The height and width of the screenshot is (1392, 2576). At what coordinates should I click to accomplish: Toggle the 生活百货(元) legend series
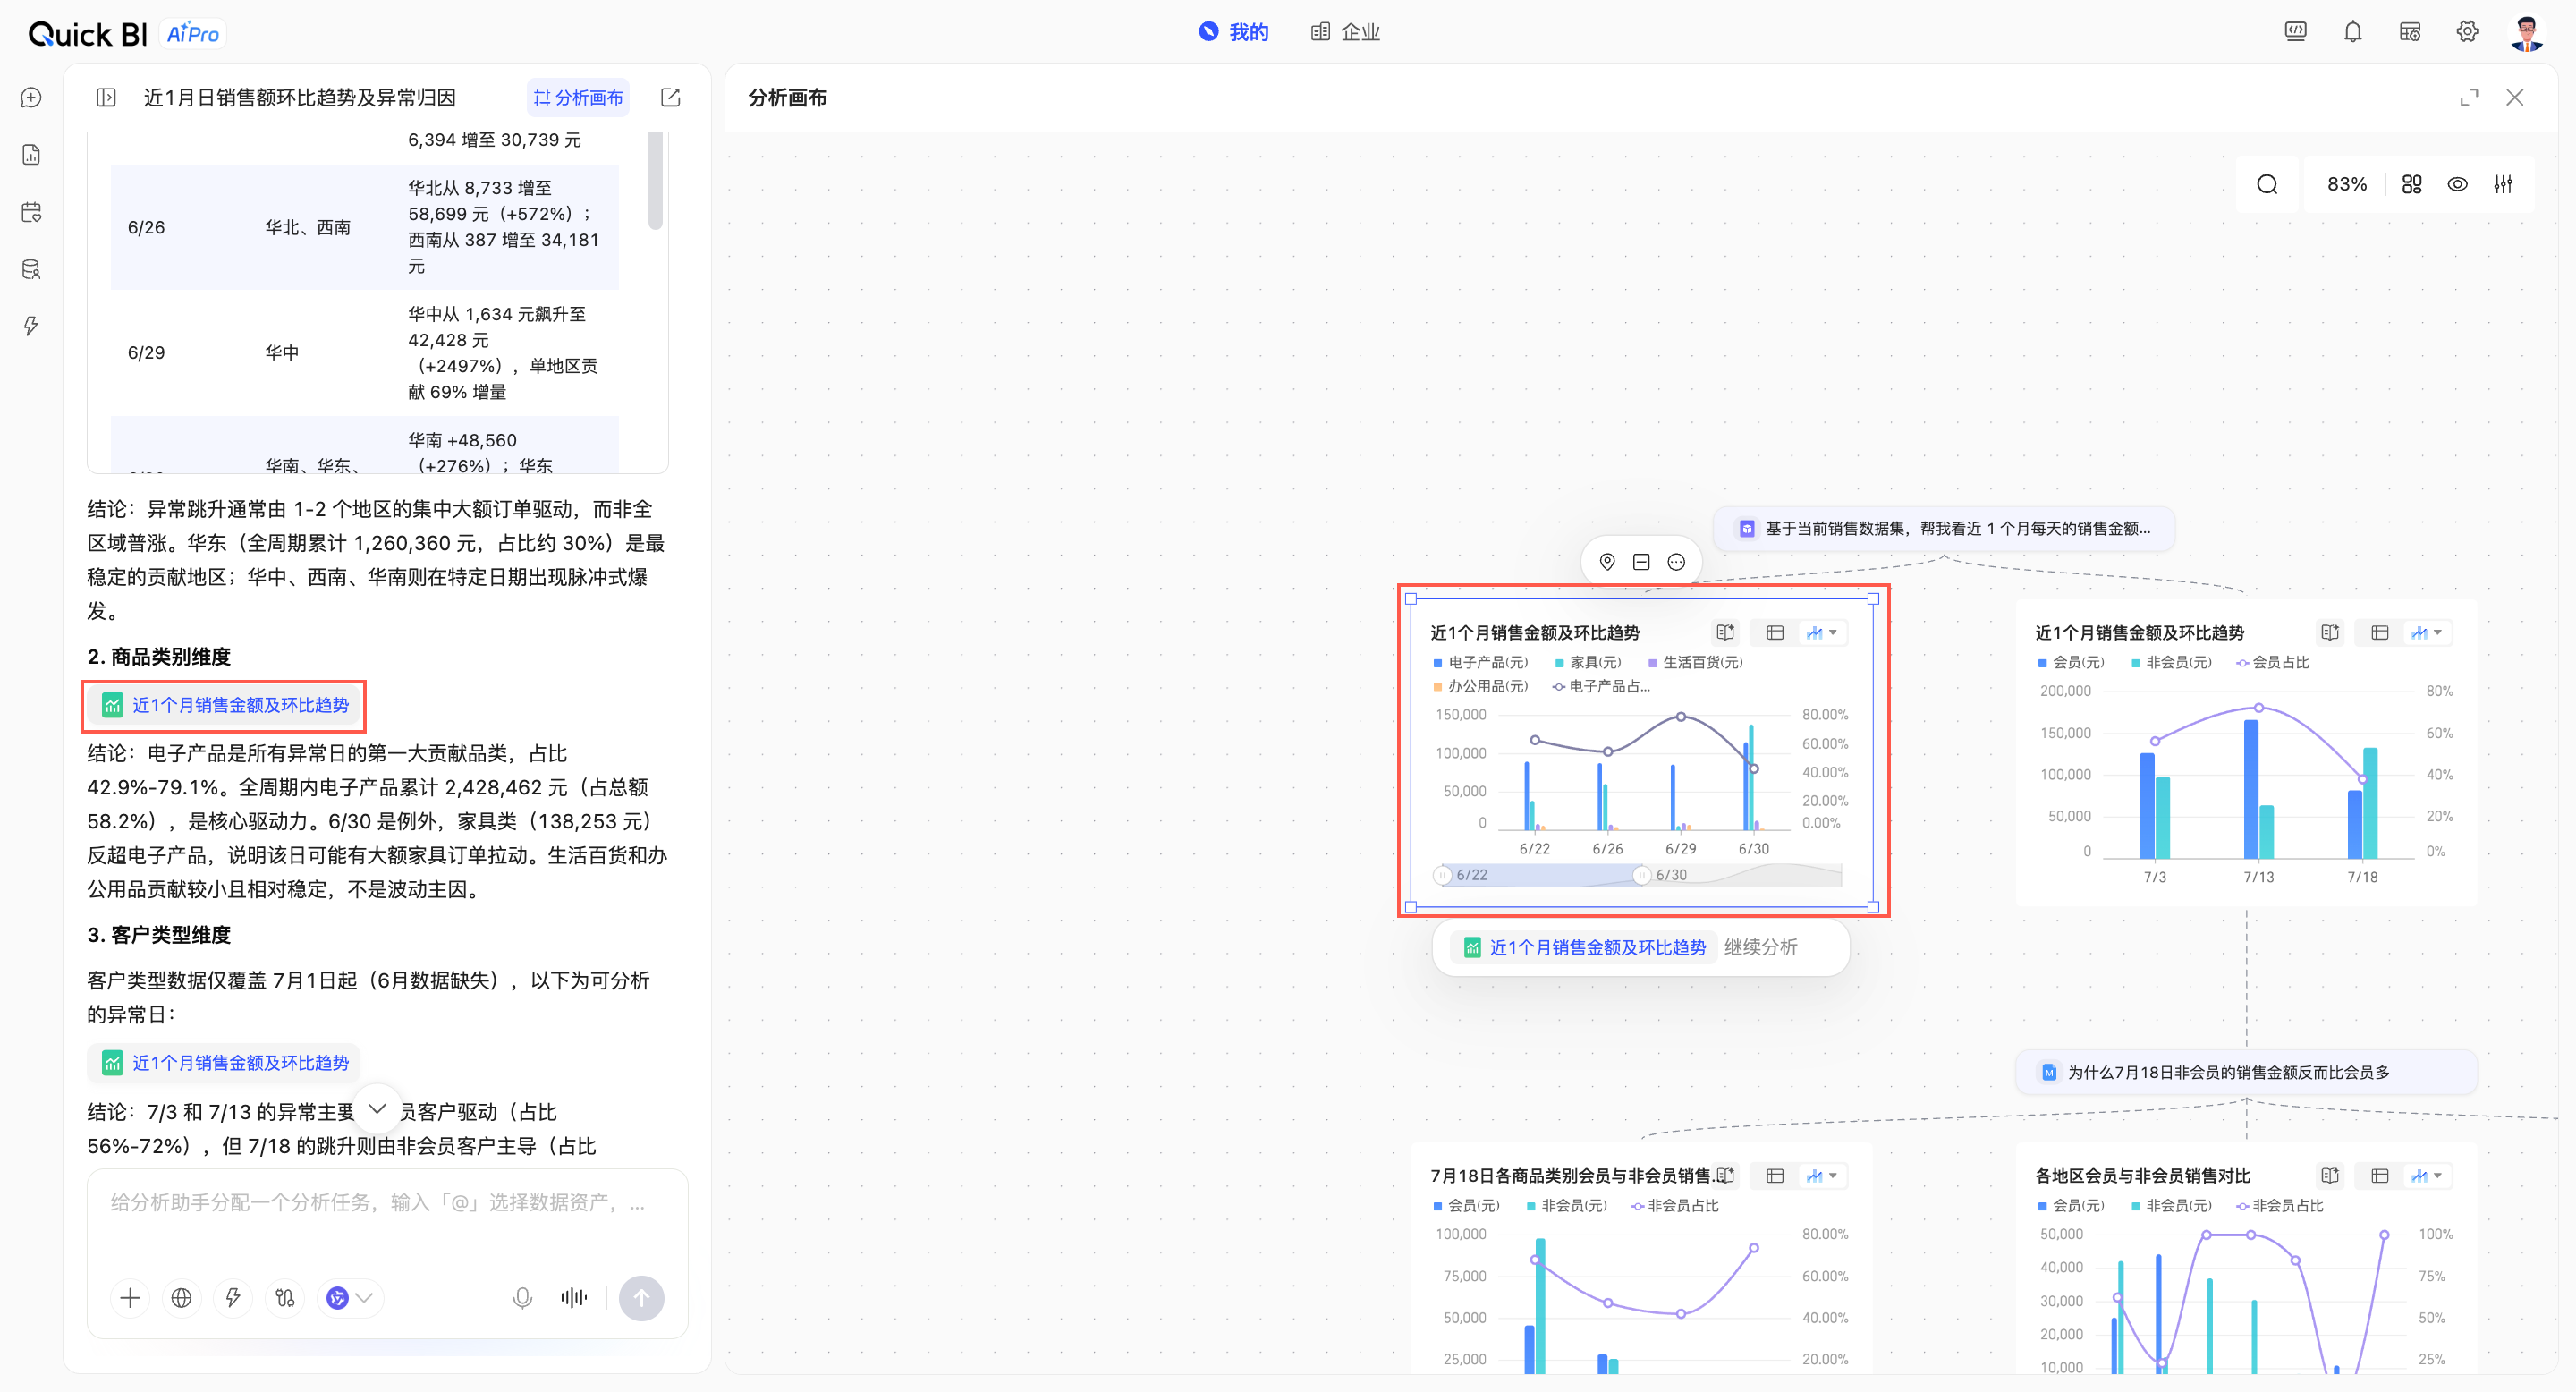click(x=1695, y=662)
